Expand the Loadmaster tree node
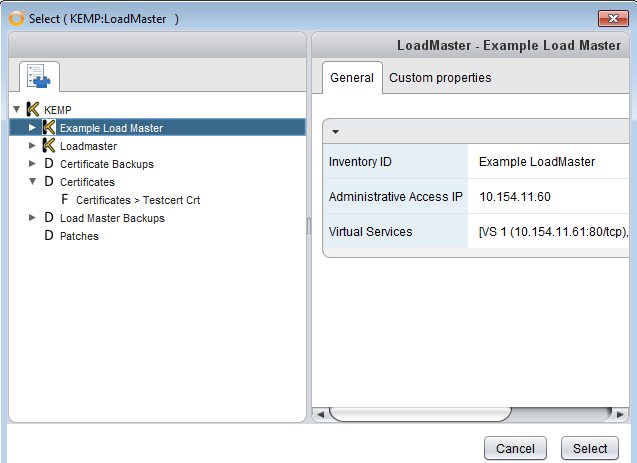The image size is (637, 463). pyautogui.click(x=32, y=145)
